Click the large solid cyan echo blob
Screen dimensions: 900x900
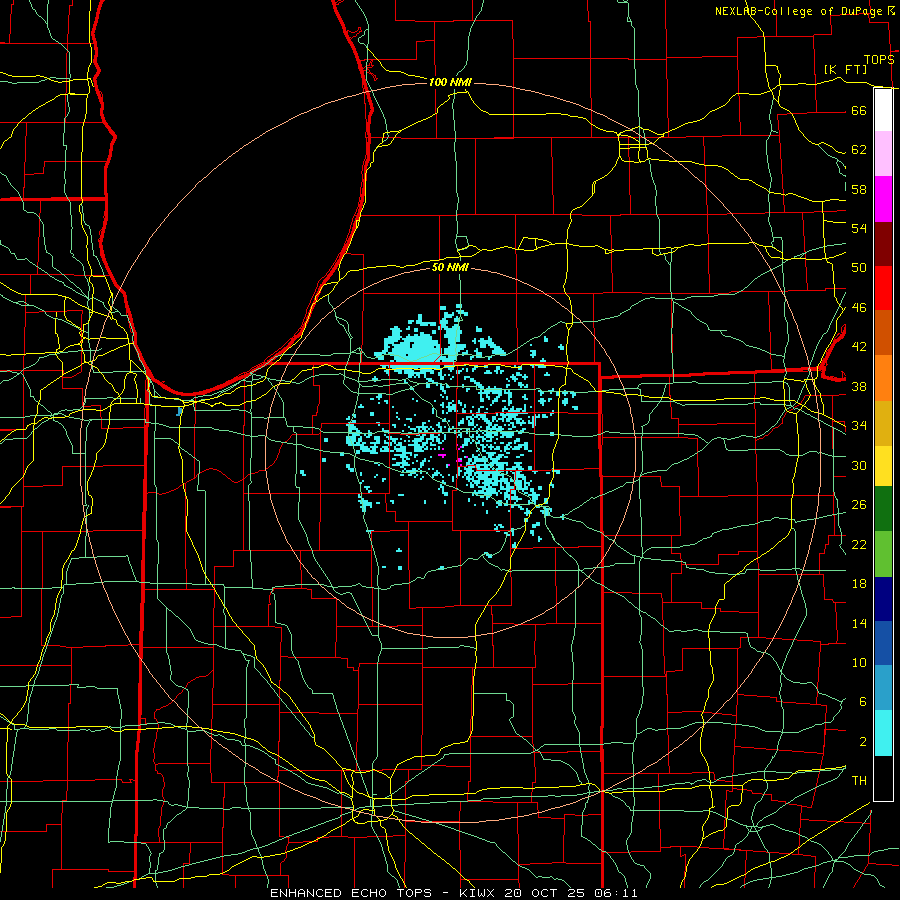click(416, 347)
